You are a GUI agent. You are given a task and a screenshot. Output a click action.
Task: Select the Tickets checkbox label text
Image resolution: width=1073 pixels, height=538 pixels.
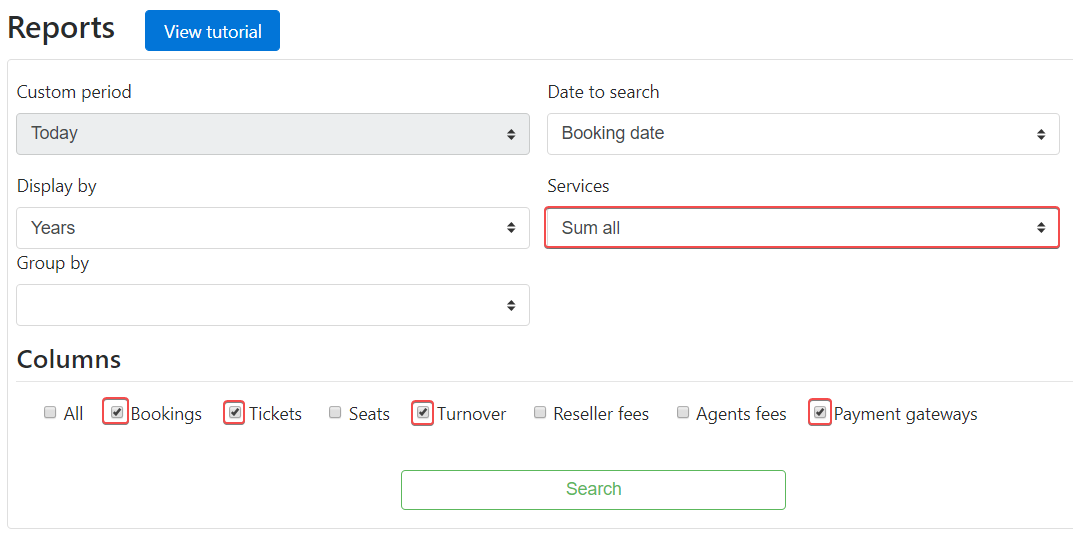[275, 414]
